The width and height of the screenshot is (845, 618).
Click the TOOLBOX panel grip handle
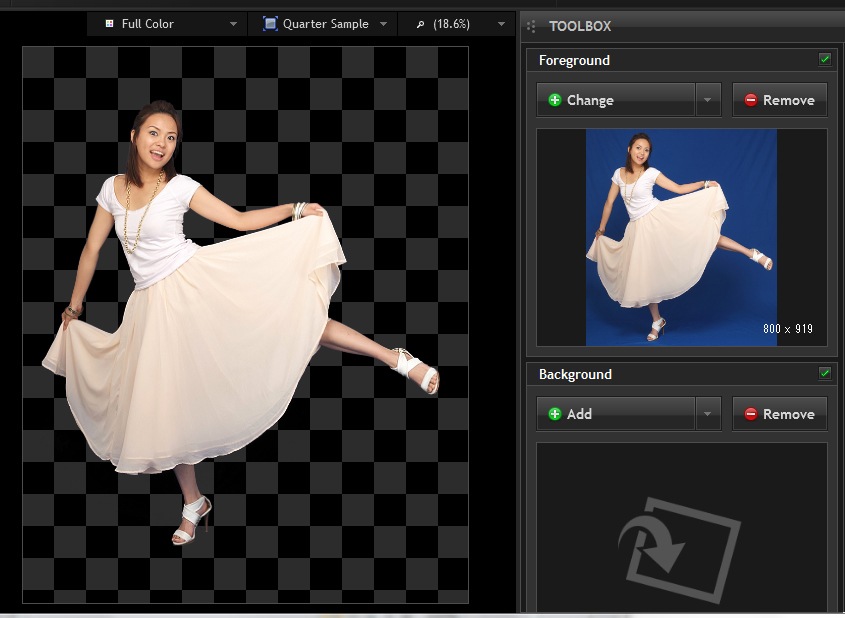[x=531, y=26]
